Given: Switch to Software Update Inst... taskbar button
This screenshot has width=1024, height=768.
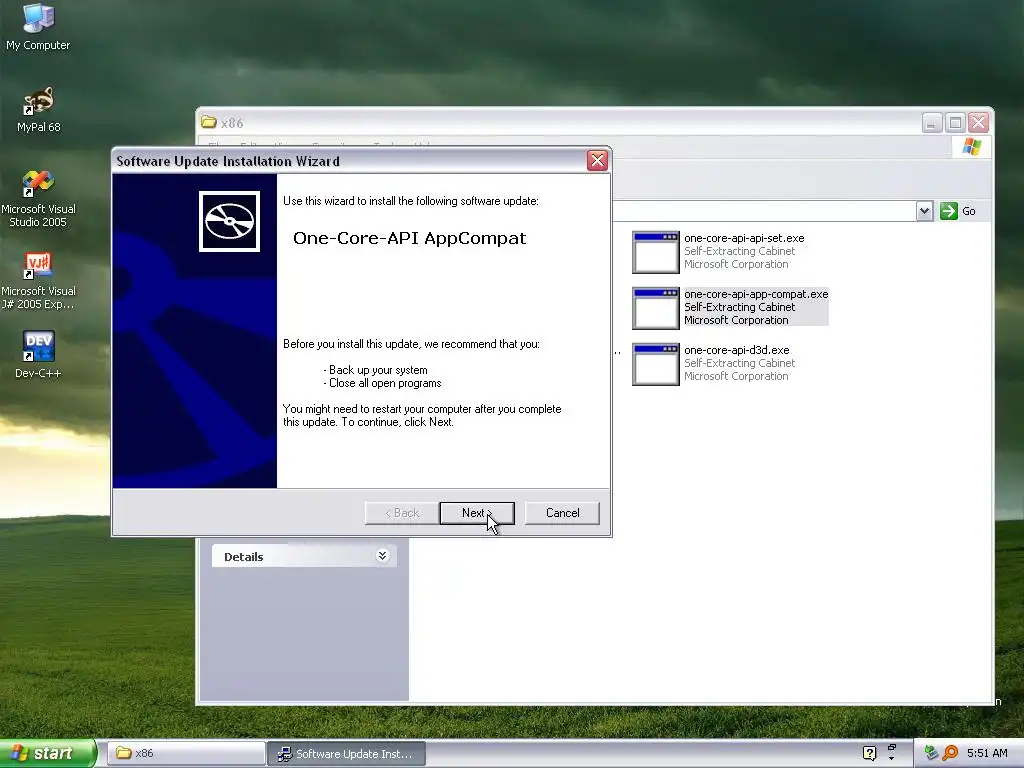Looking at the screenshot, I should (x=347, y=754).
